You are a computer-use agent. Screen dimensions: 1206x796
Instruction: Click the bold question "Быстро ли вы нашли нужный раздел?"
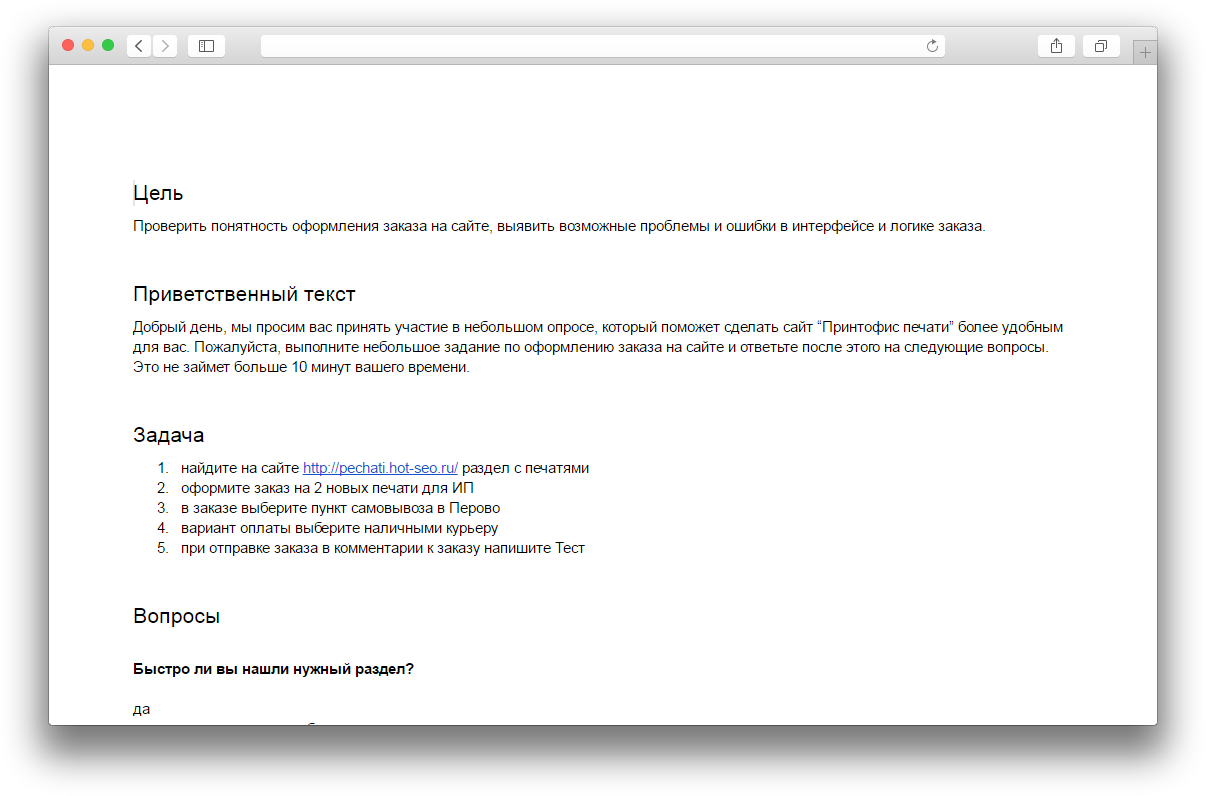(x=273, y=669)
